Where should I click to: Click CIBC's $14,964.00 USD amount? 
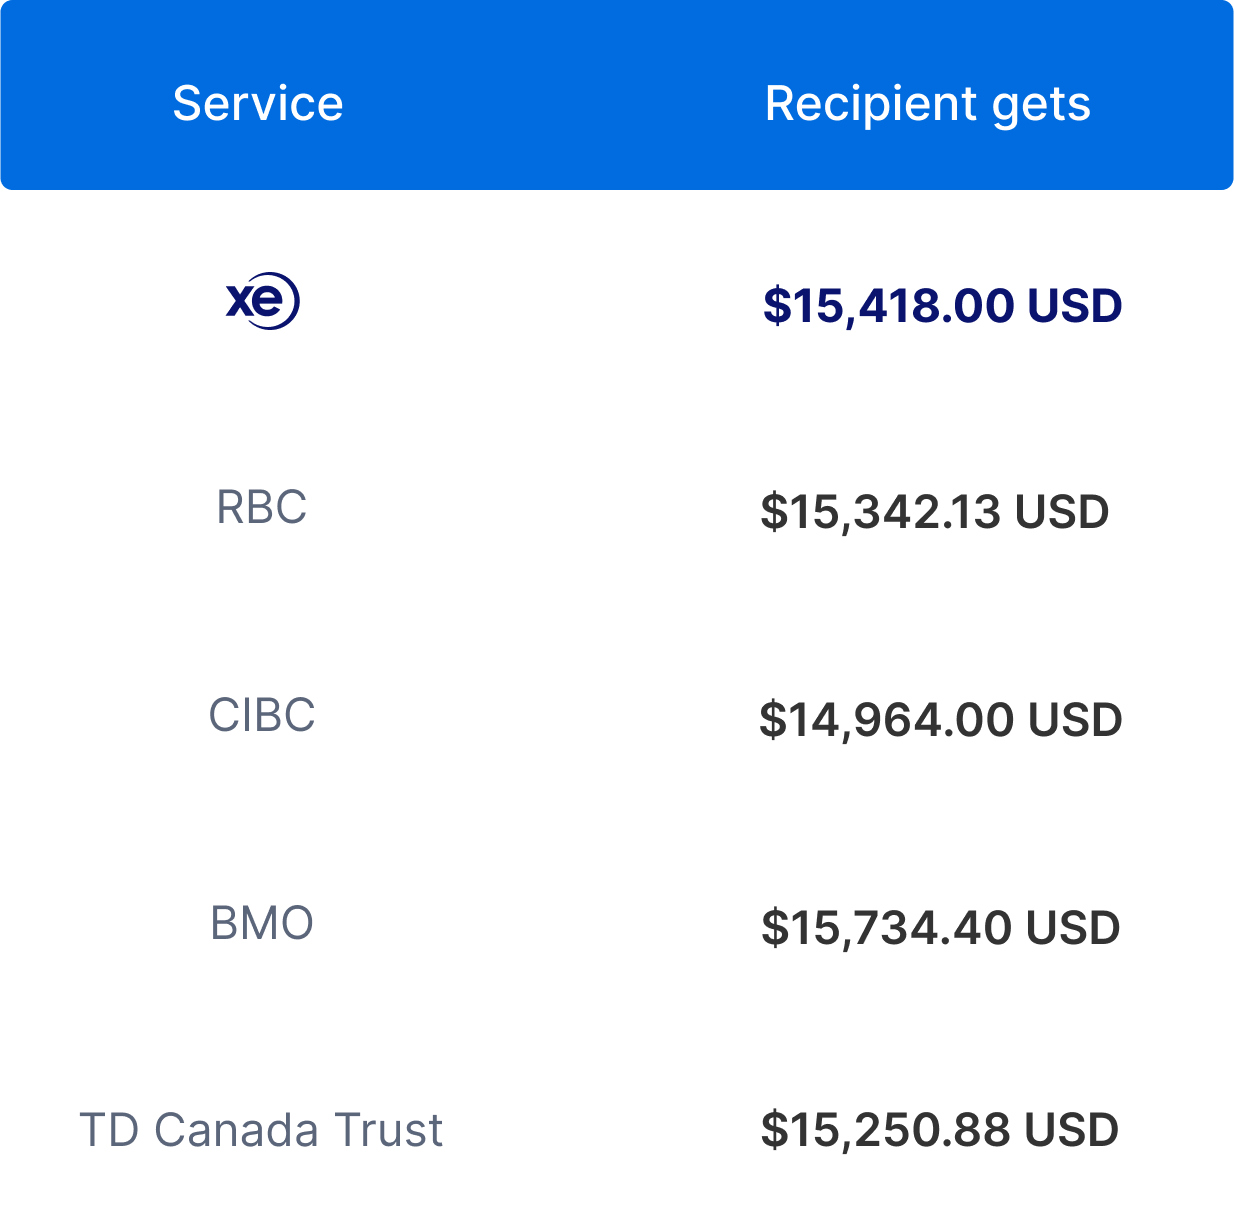[x=941, y=720]
